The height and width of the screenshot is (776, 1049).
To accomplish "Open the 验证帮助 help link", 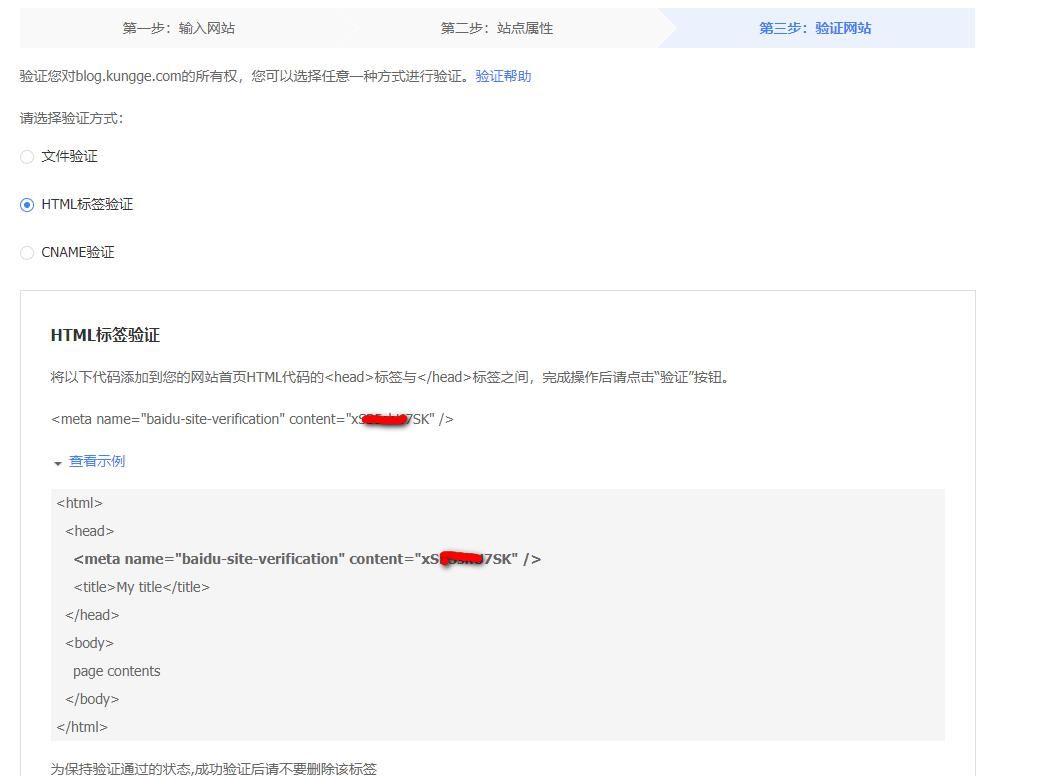I will click(x=502, y=75).
